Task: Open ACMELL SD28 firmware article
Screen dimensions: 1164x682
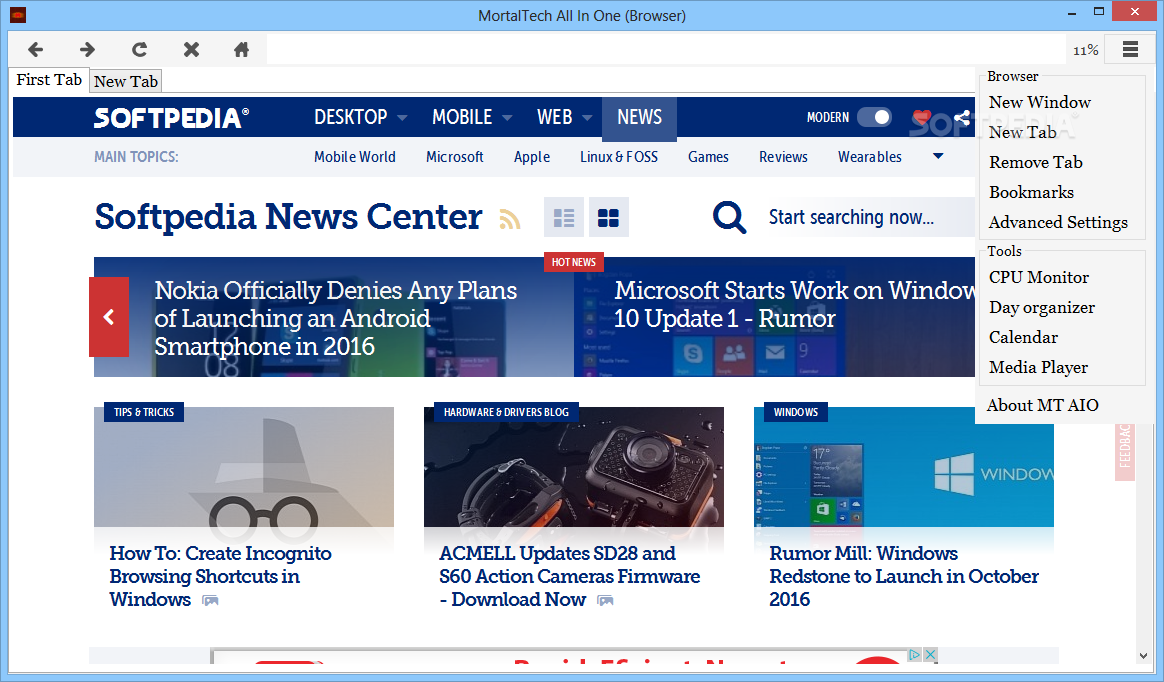Action: click(569, 576)
